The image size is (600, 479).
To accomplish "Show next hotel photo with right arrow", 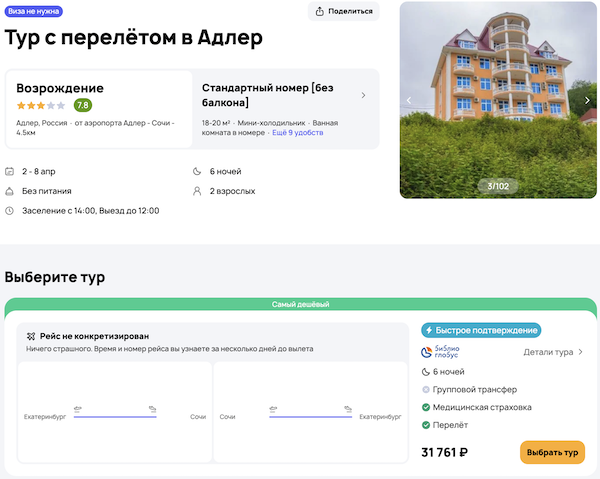I will pos(589,100).
